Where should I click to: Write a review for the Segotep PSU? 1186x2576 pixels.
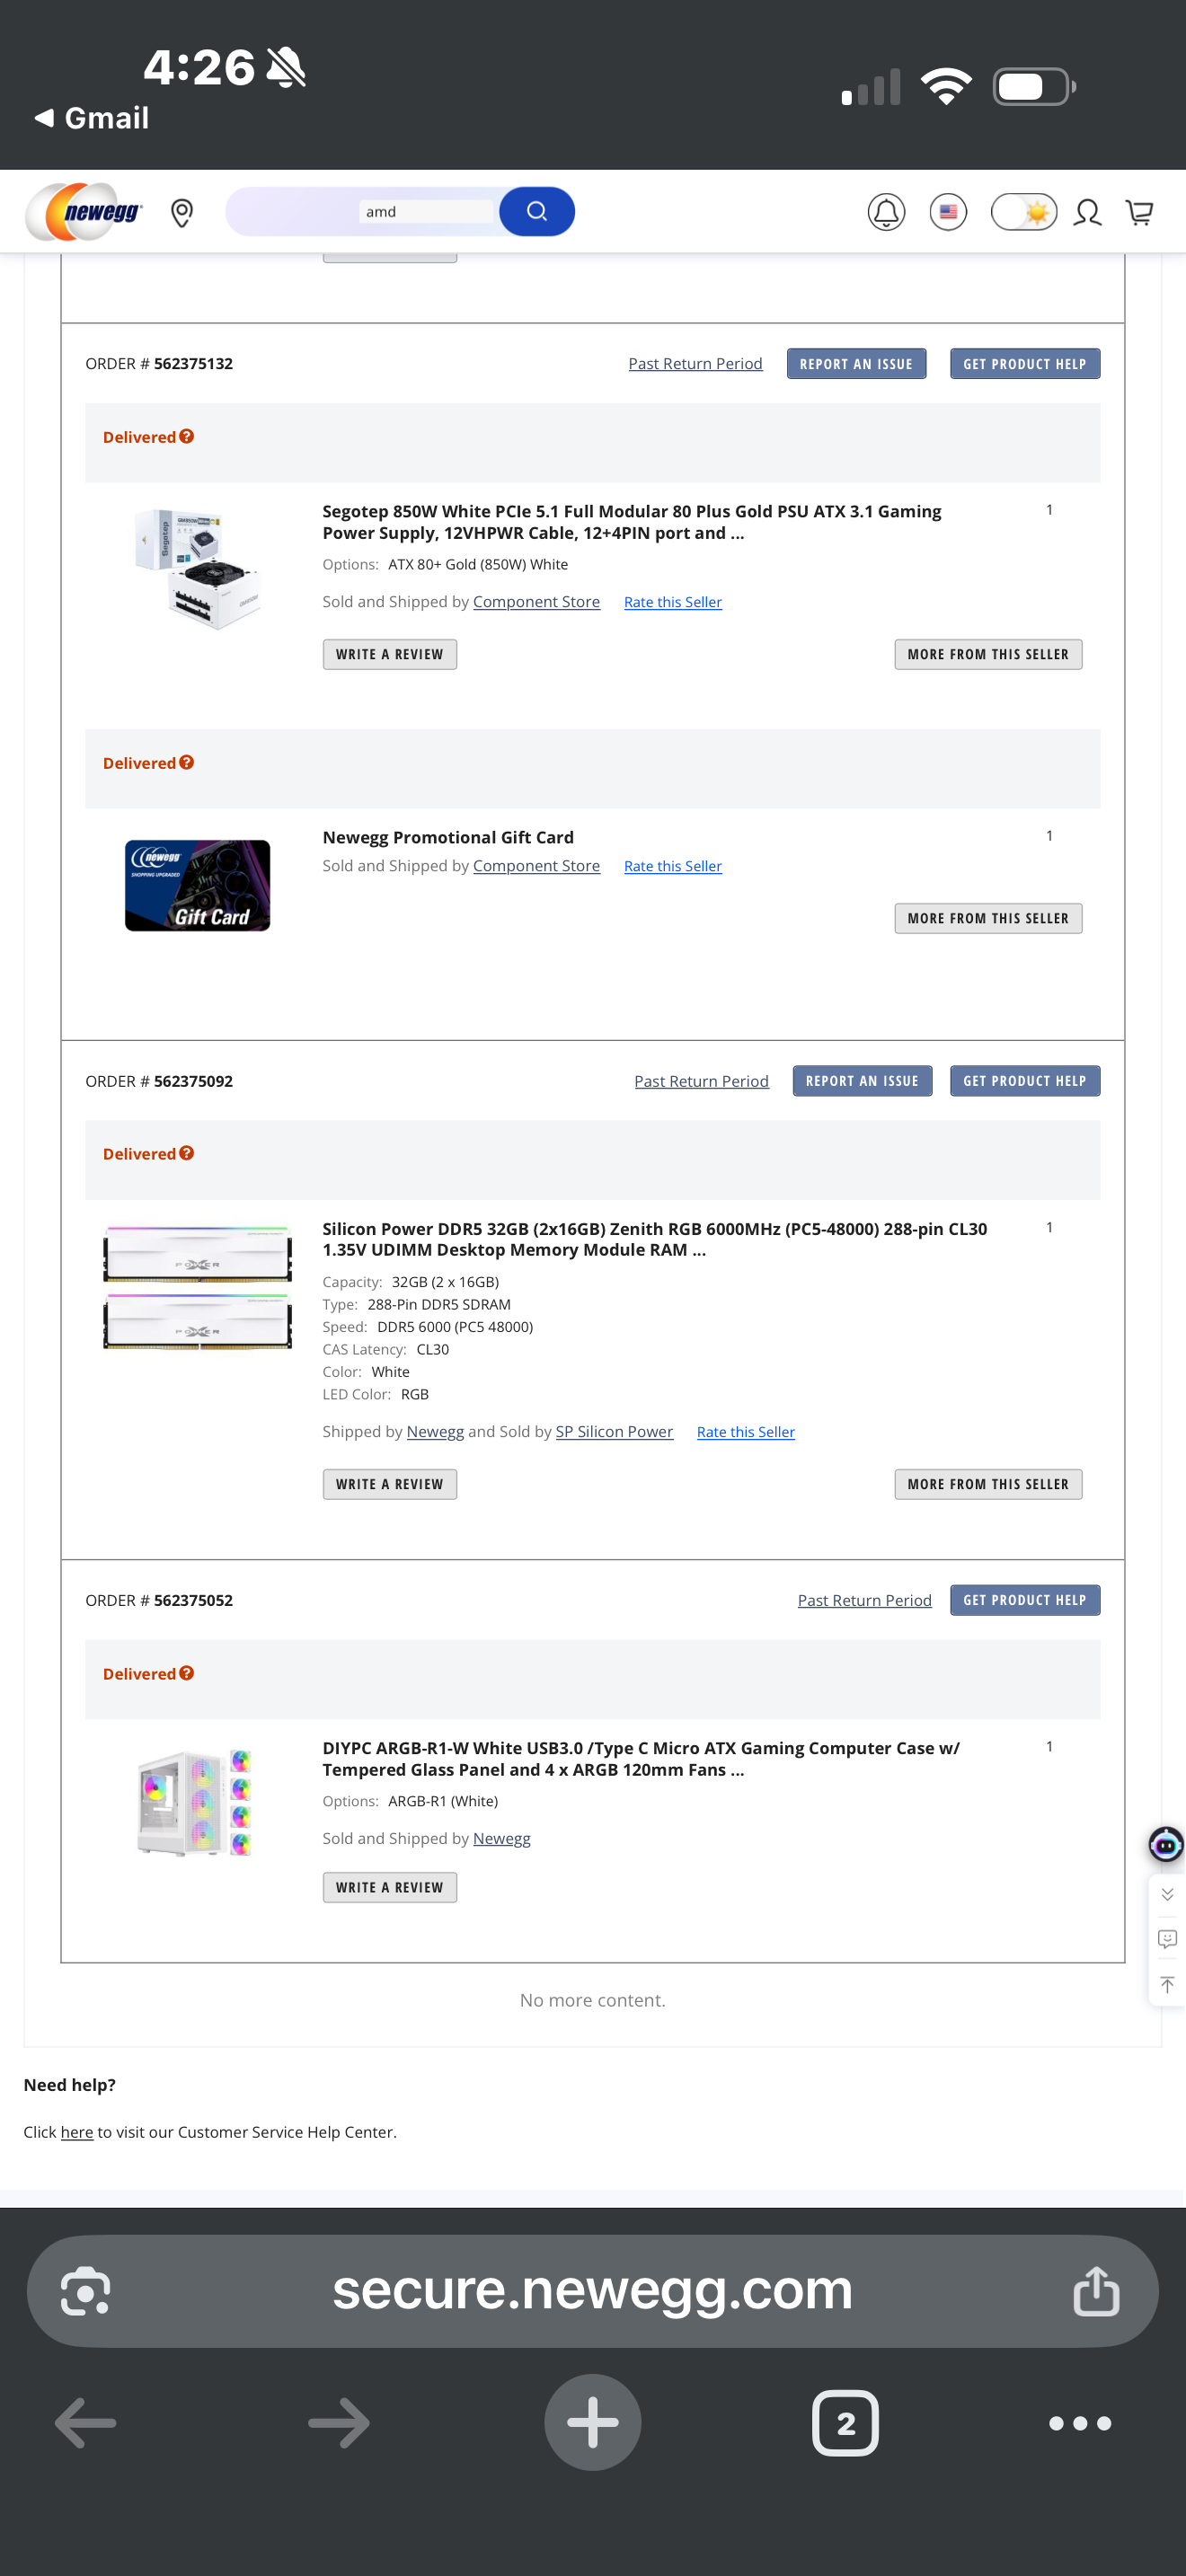click(x=389, y=654)
